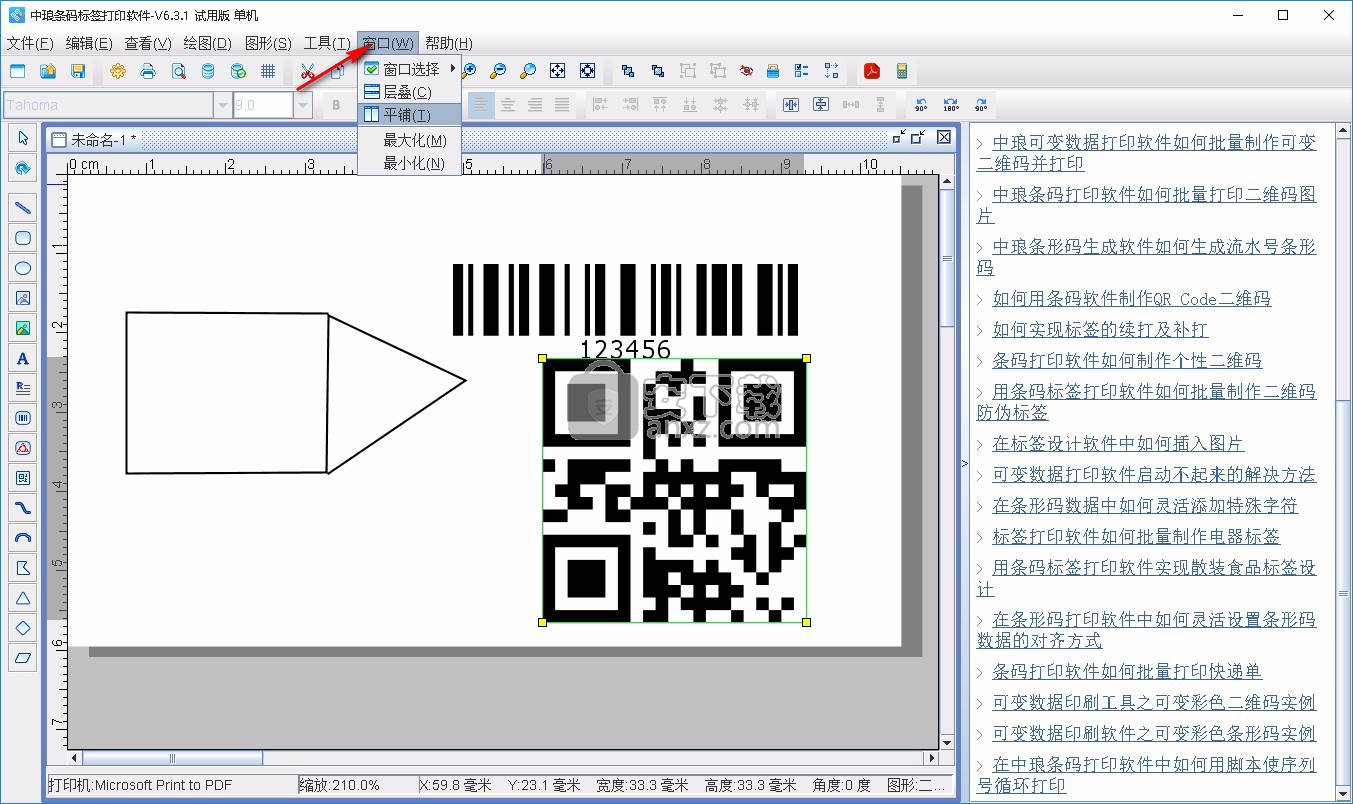This screenshot has height=804, width=1353.
Task: Create a new label document icon
Action: (17, 71)
